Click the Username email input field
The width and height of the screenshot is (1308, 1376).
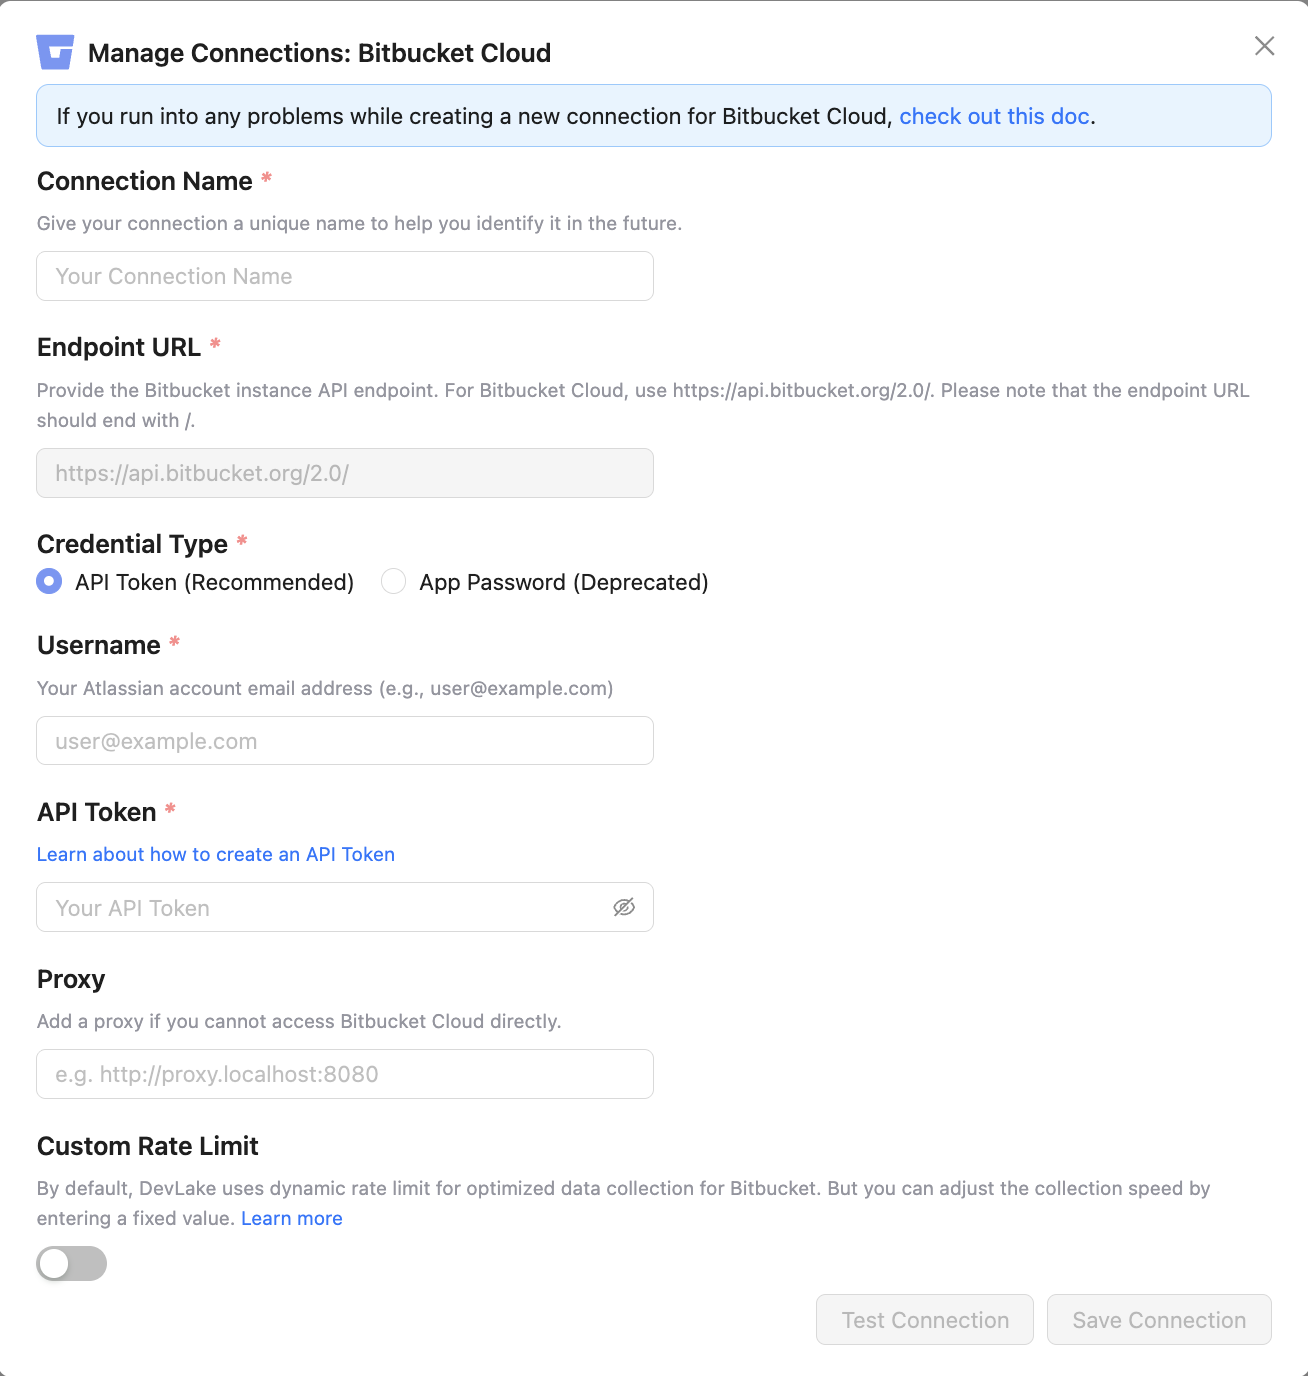344,741
